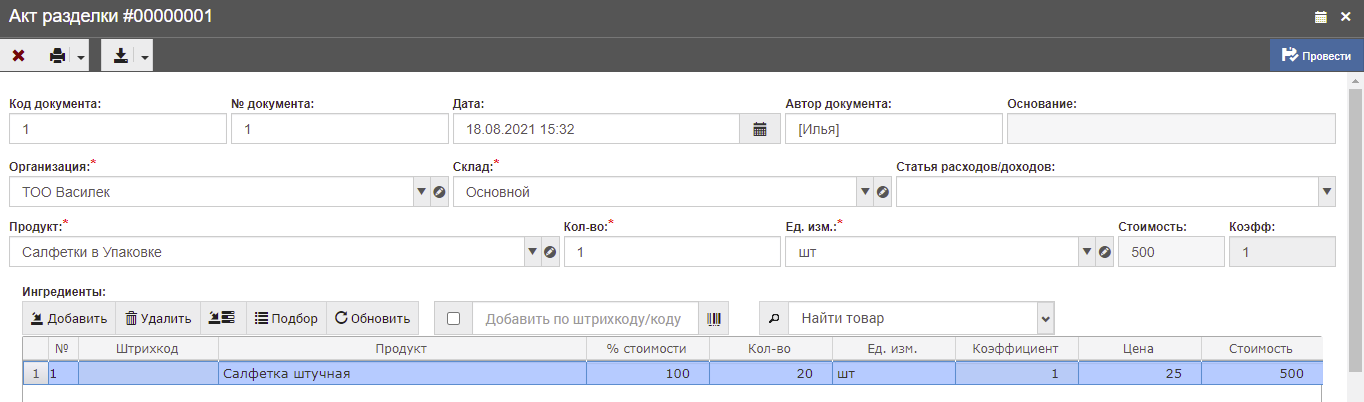This screenshot has width=1364, height=402.
Task: Click the № column header
Action: pos(63,348)
